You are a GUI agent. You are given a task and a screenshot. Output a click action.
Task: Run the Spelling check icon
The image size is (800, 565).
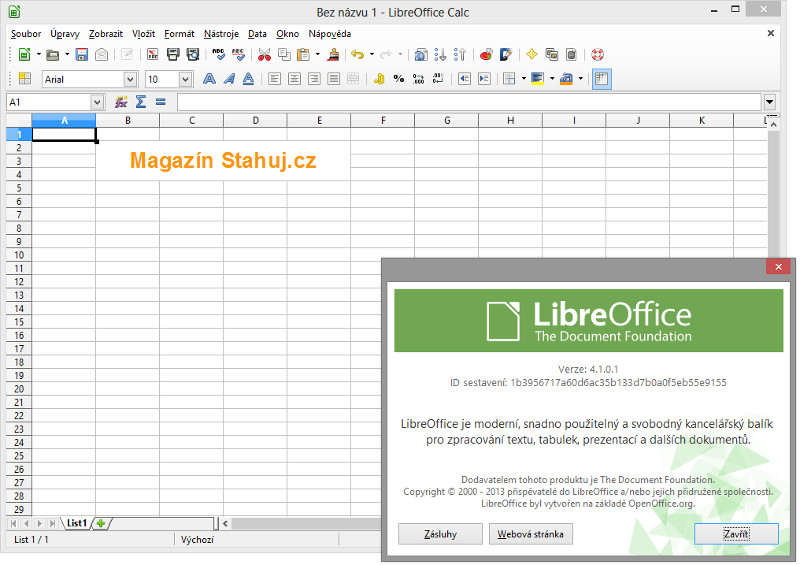coord(218,54)
